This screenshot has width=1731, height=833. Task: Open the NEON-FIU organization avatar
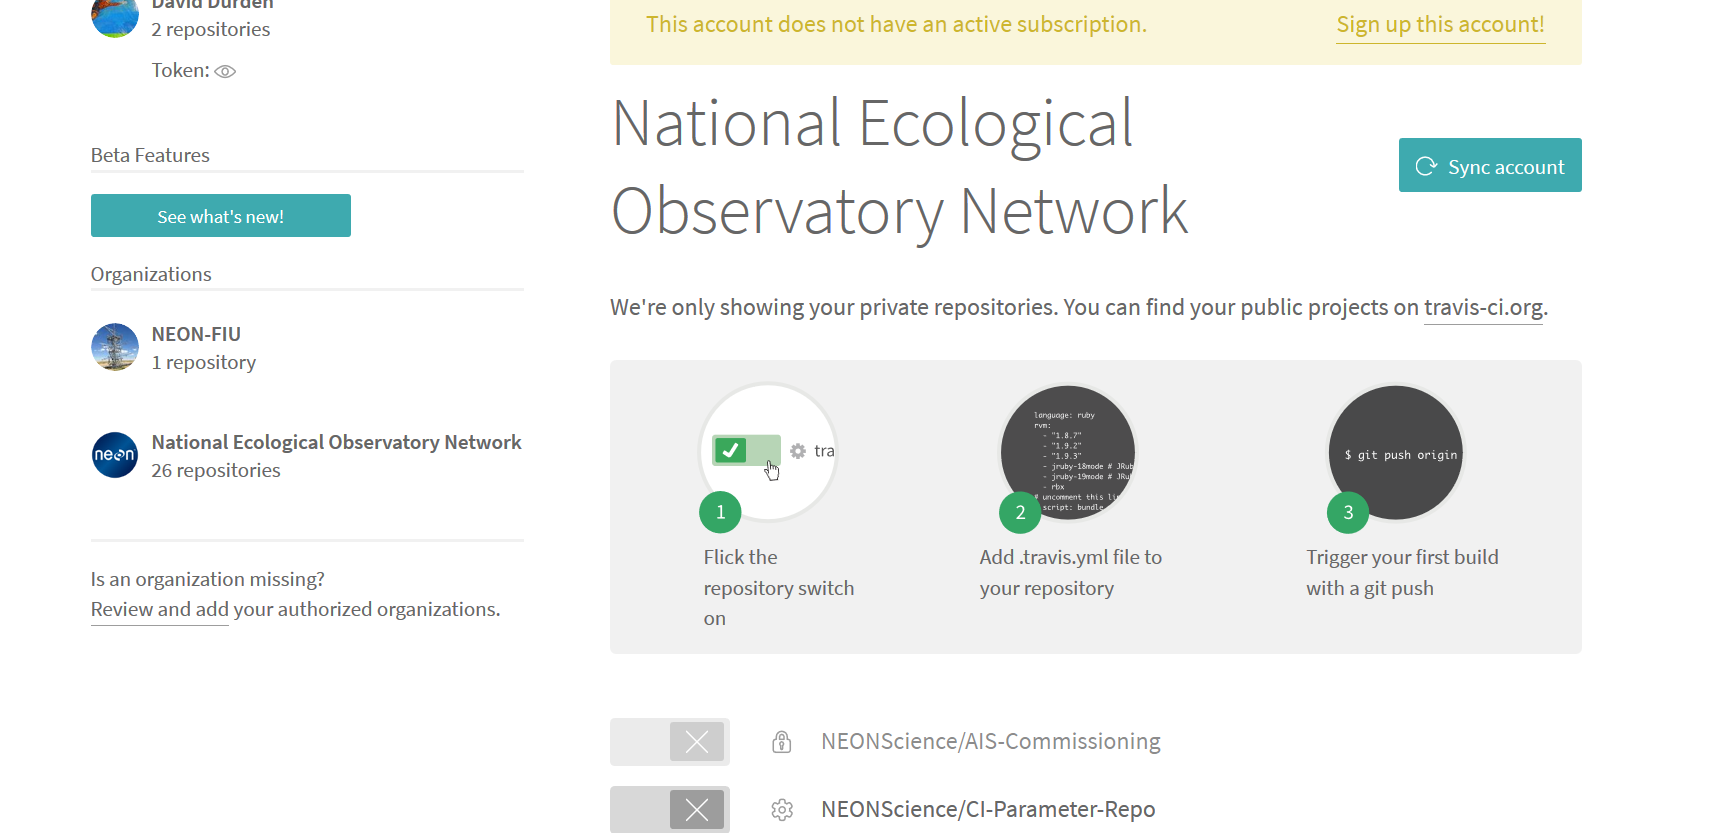[115, 347]
